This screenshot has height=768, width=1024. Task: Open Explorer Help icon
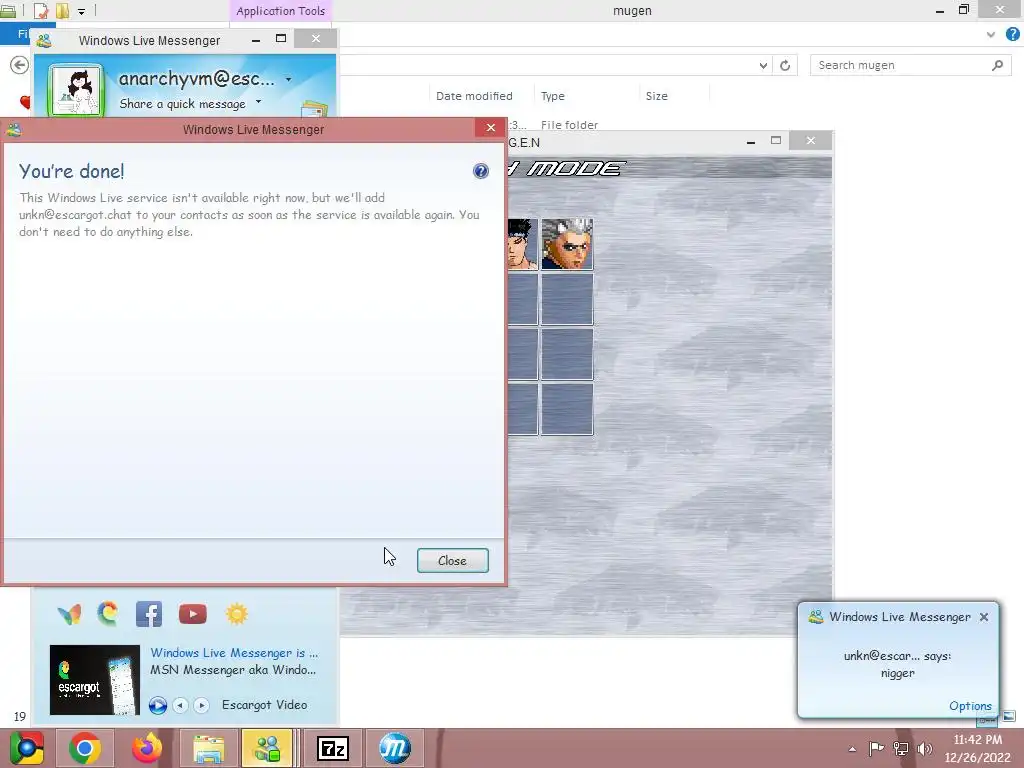point(1012,34)
